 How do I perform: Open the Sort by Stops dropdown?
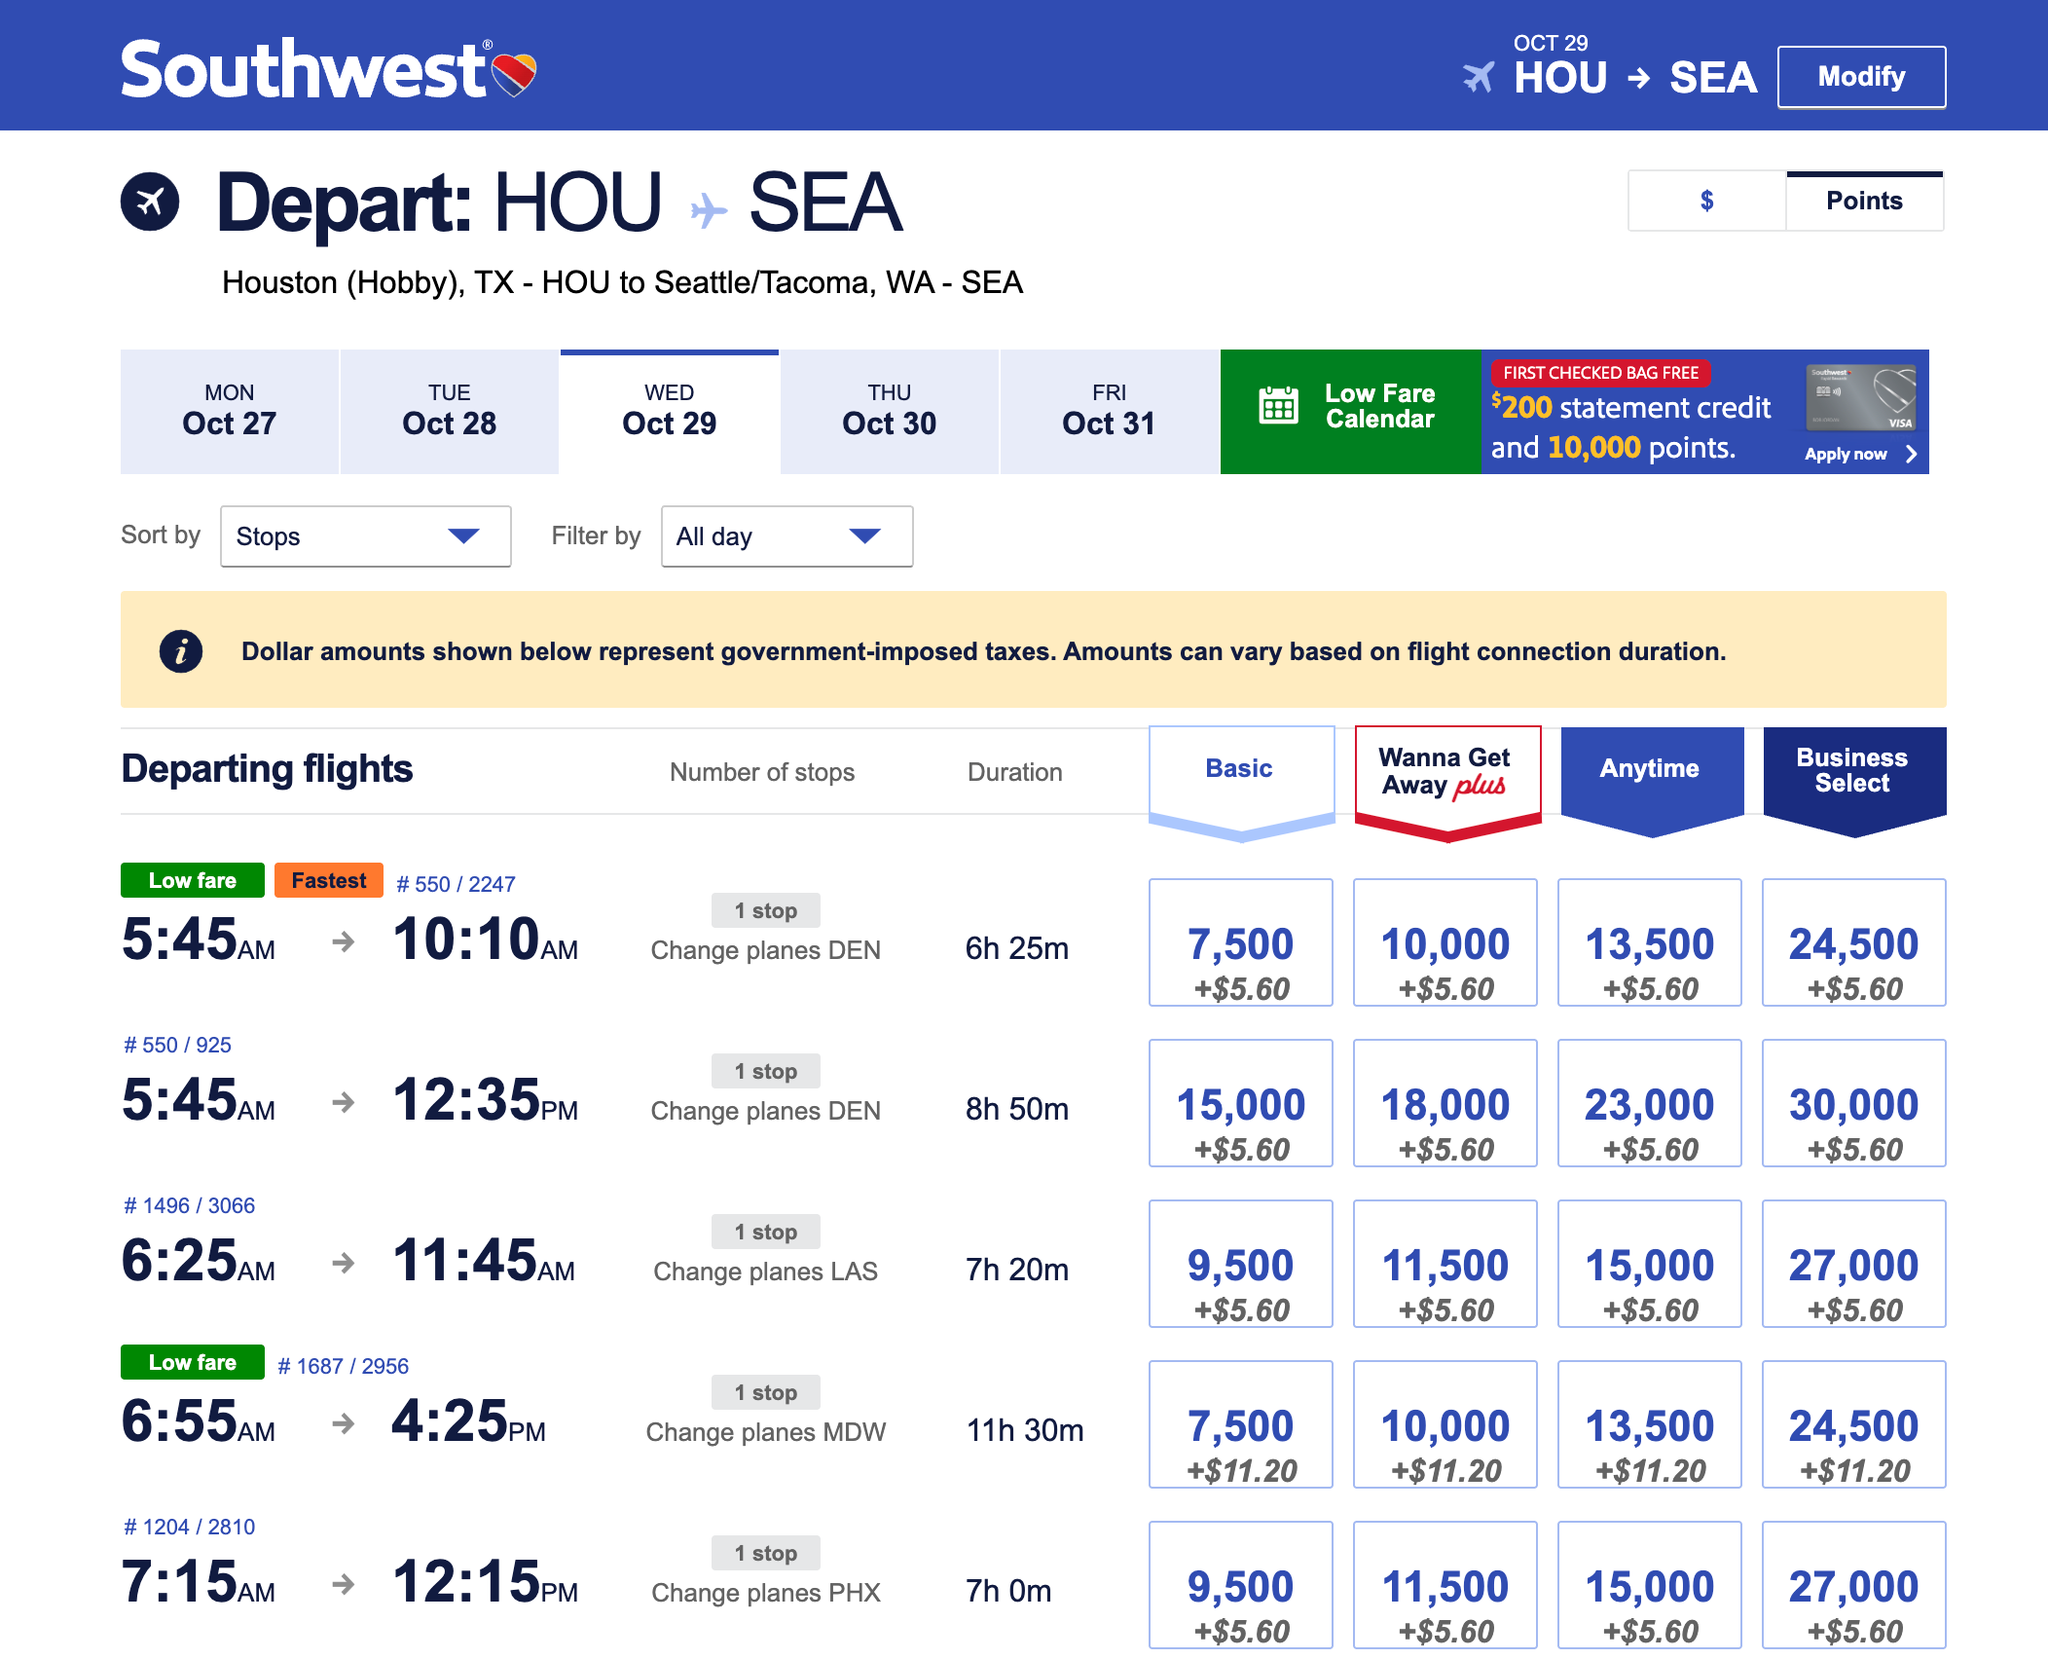365,536
